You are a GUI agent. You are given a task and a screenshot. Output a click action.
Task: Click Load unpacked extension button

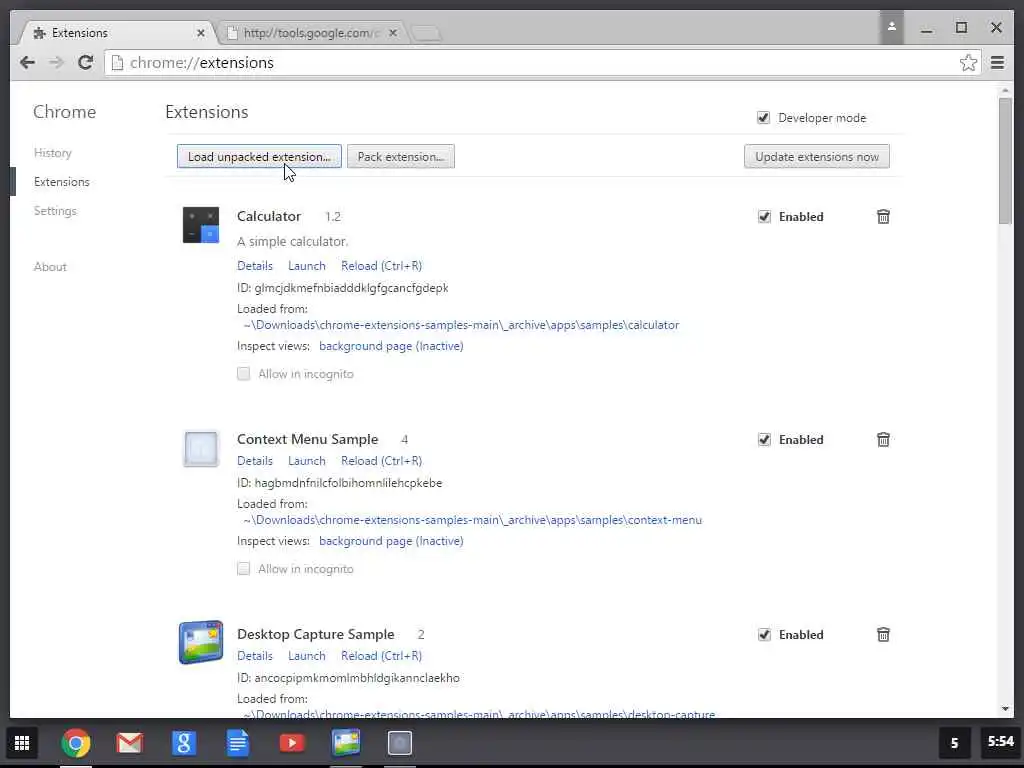(x=259, y=157)
